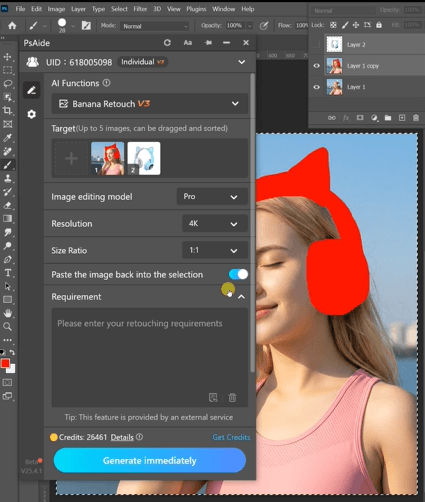Show Layer 2 visibility box
Image resolution: width=425 pixels, height=502 pixels.
316,44
